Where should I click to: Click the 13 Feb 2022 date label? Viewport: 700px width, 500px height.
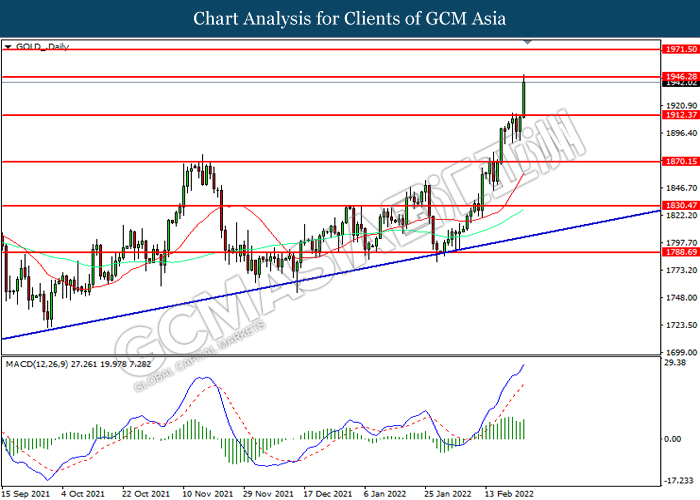[509, 494]
